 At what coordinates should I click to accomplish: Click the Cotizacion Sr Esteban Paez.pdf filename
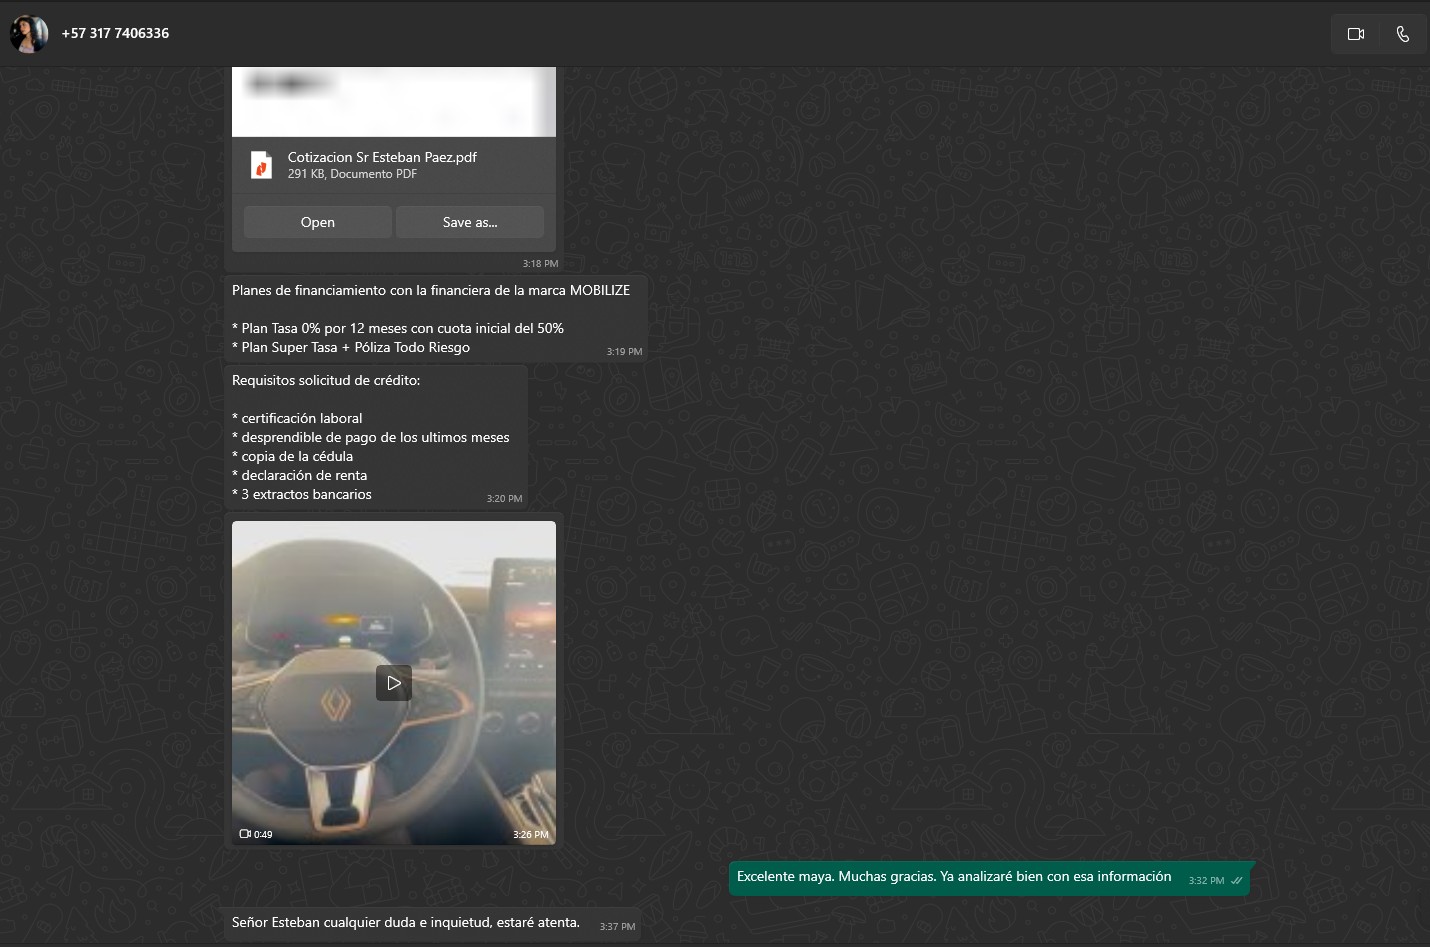(382, 157)
